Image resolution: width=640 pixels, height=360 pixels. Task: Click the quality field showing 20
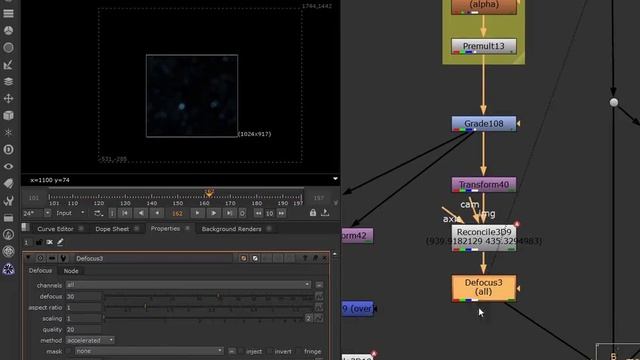click(x=83, y=329)
